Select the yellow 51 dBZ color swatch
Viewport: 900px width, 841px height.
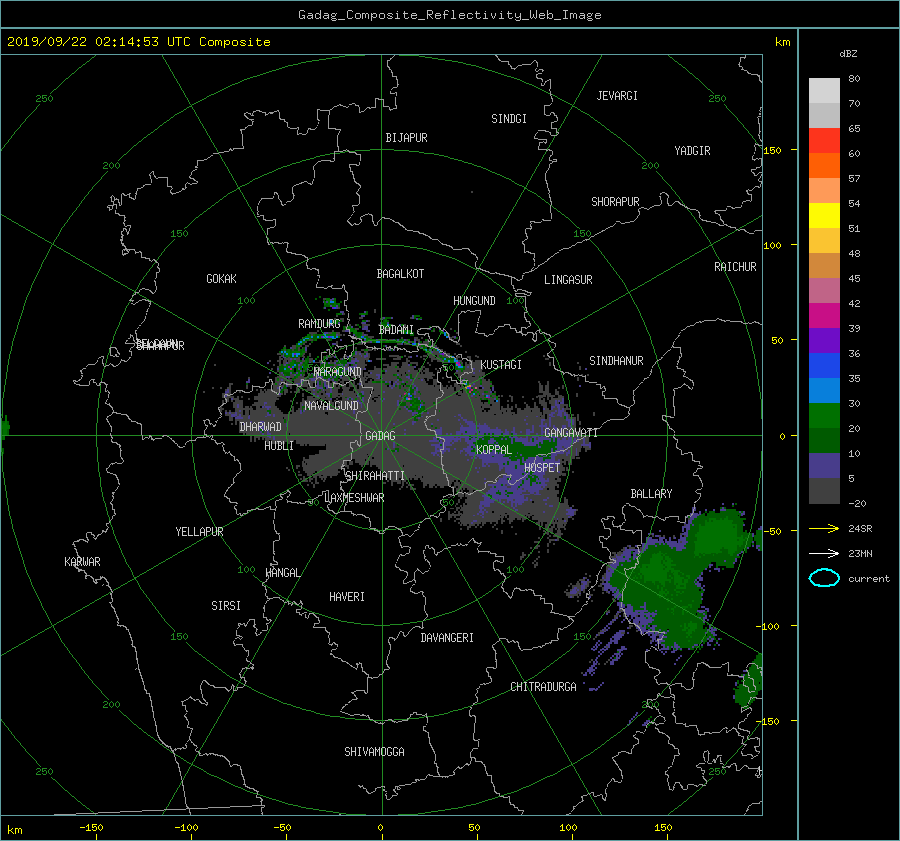pyautogui.click(x=824, y=216)
